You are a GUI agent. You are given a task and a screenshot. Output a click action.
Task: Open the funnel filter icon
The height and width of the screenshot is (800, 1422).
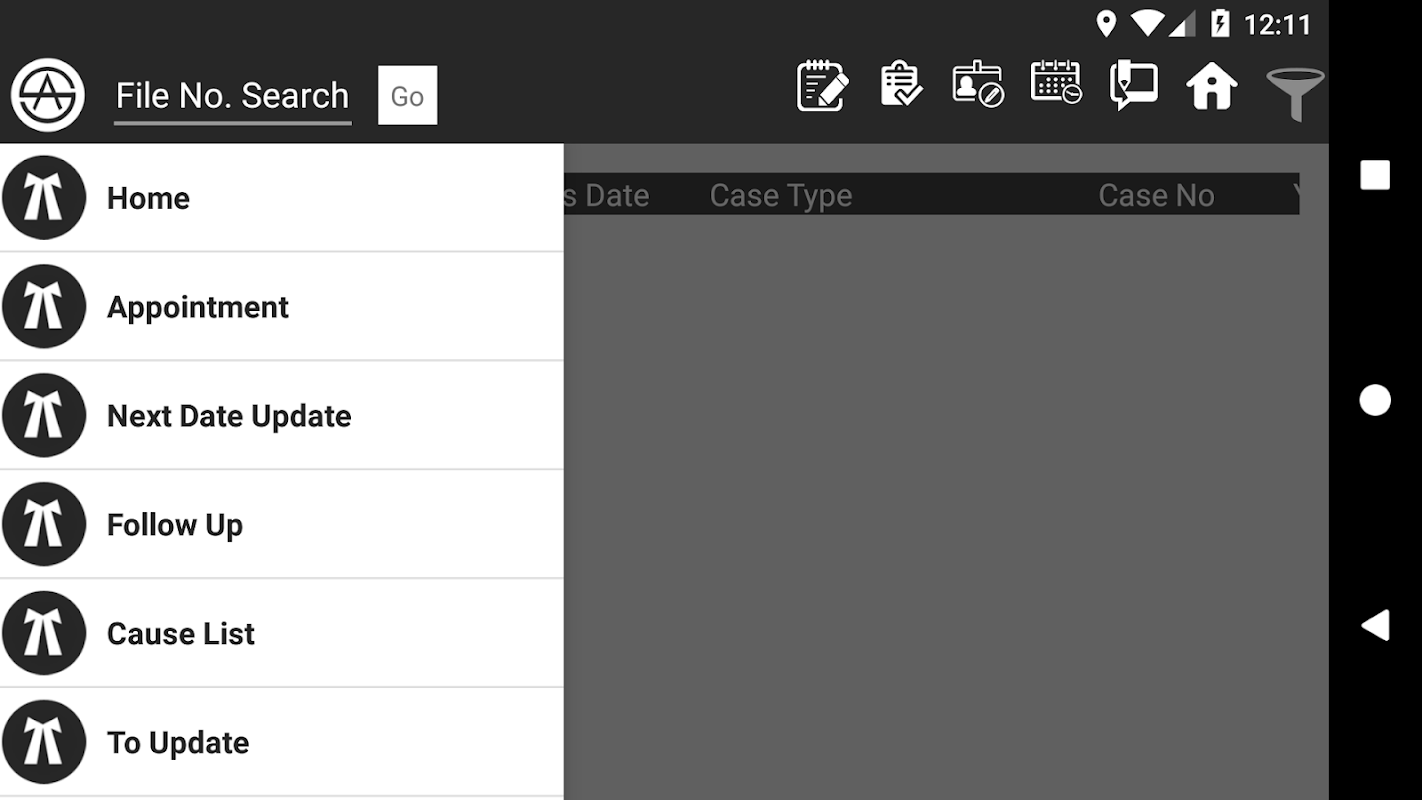click(x=1294, y=92)
